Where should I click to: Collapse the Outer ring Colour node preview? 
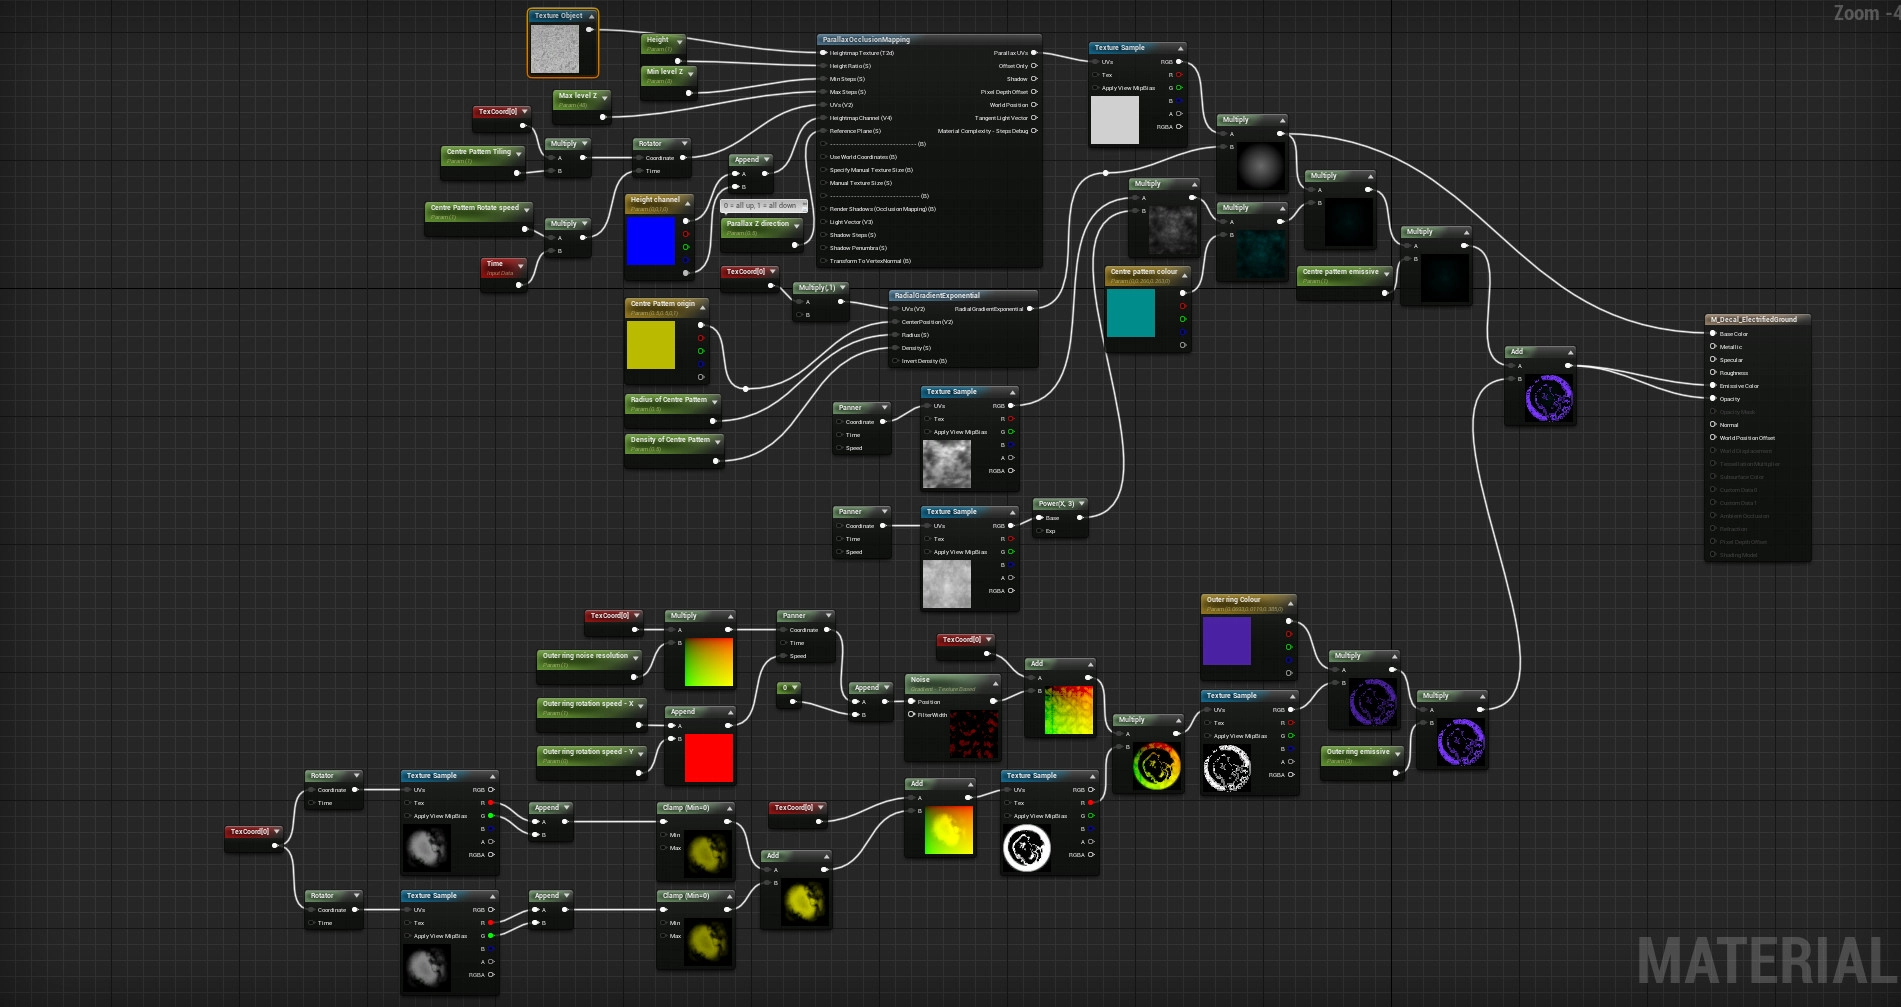[x=1290, y=602]
